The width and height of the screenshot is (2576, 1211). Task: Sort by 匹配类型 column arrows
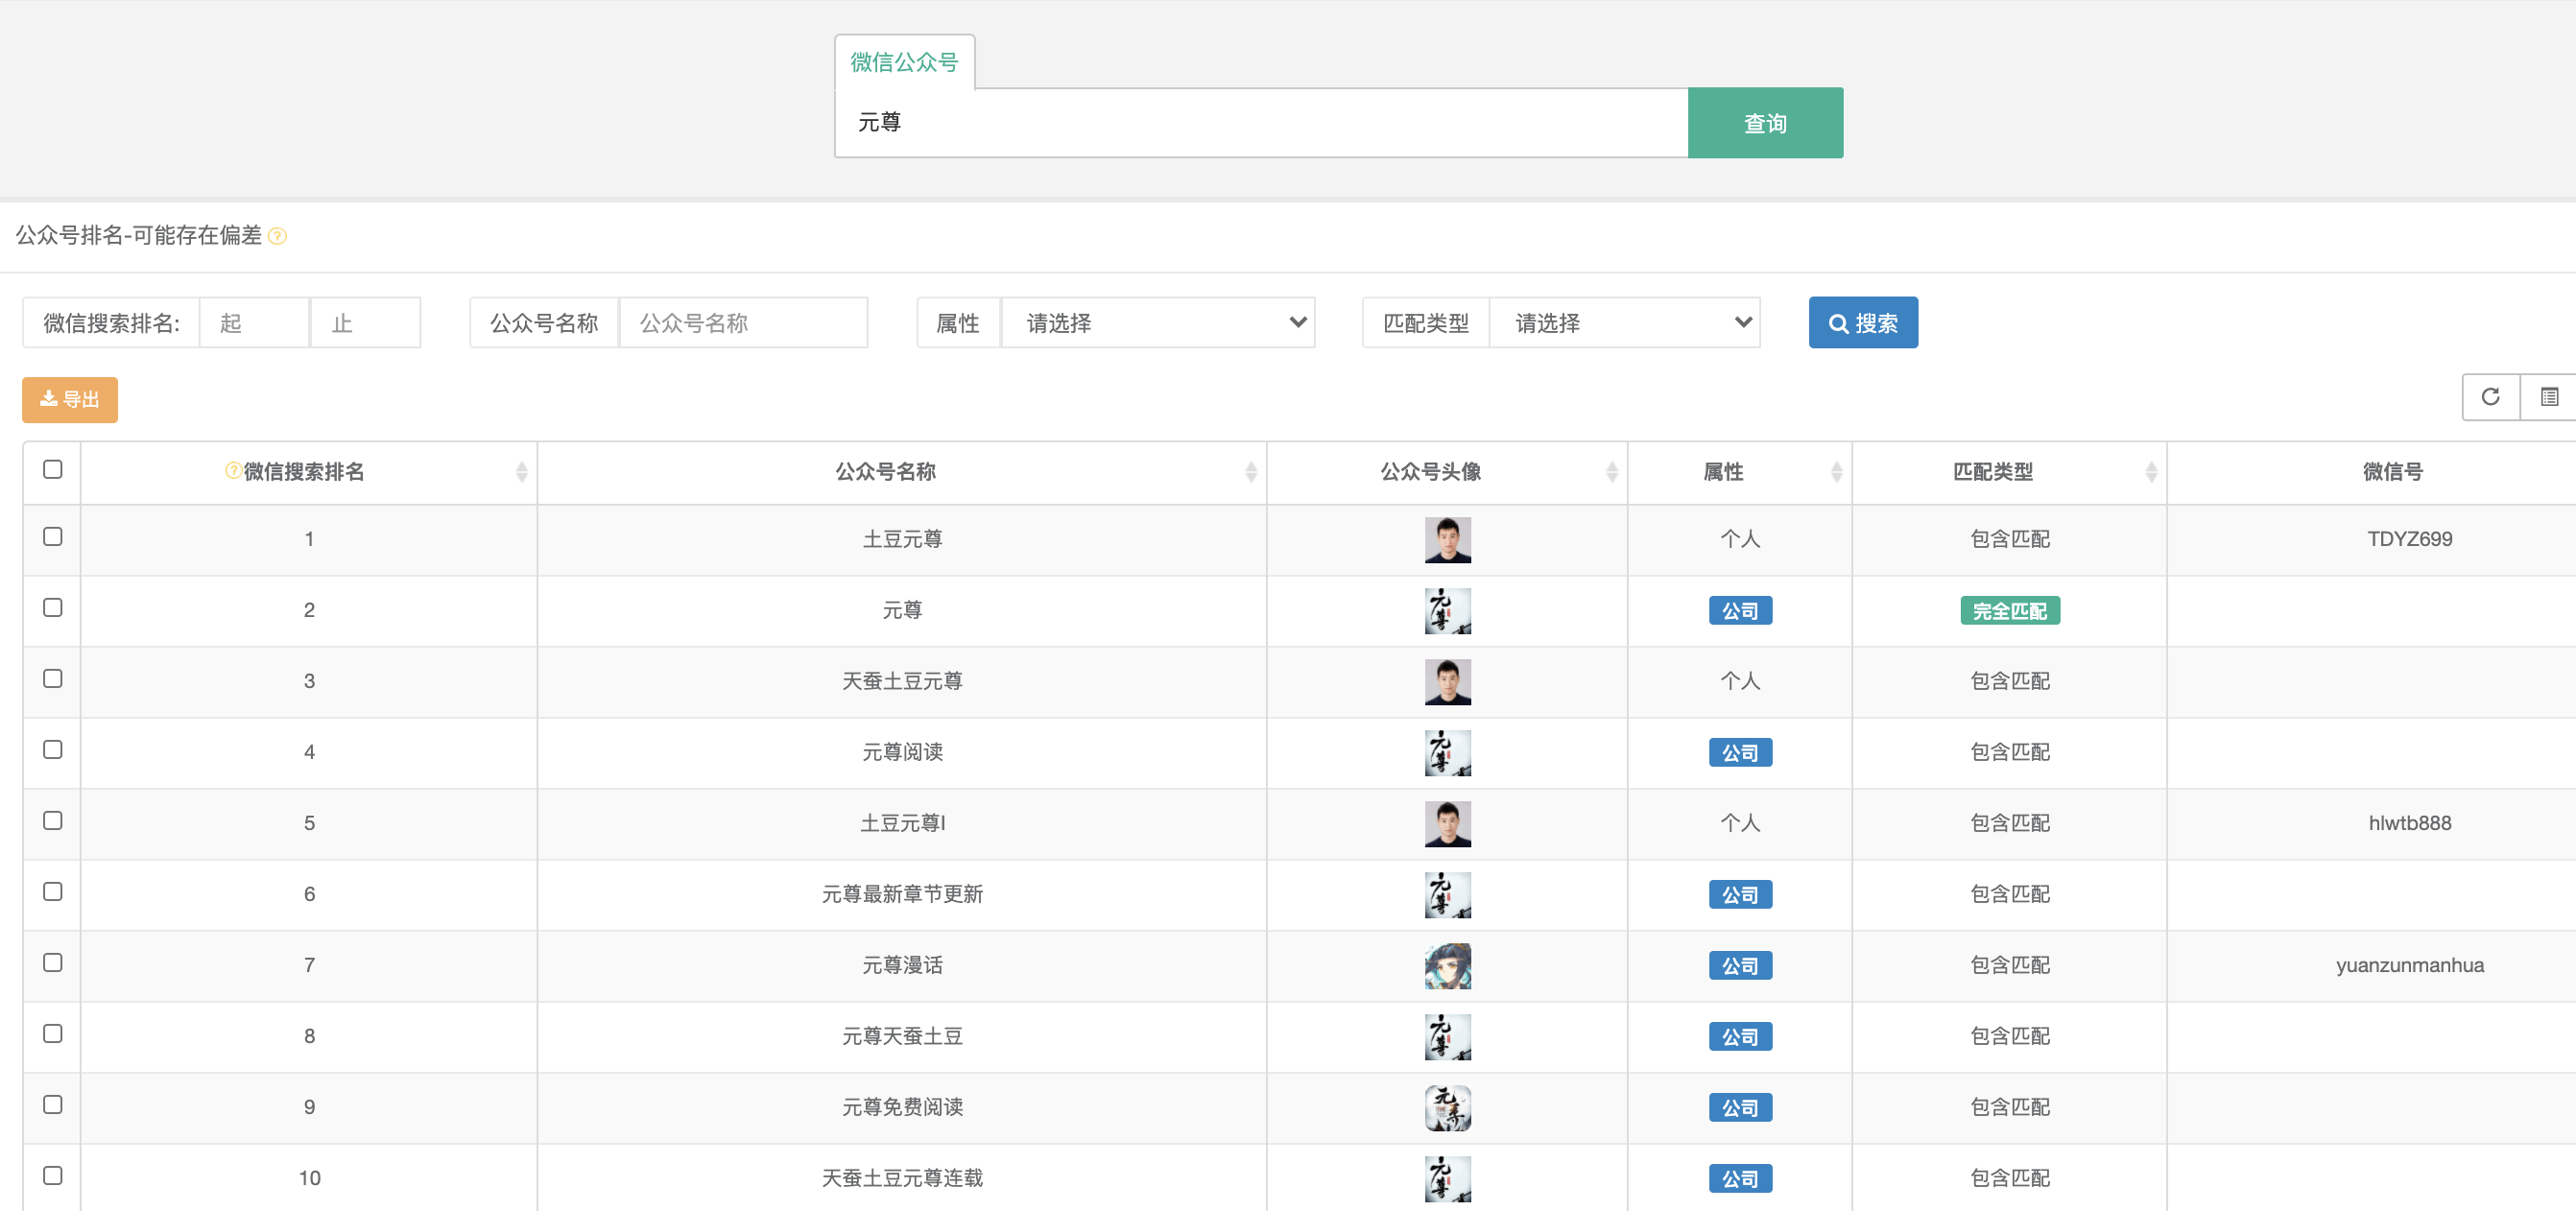pyautogui.click(x=2151, y=472)
